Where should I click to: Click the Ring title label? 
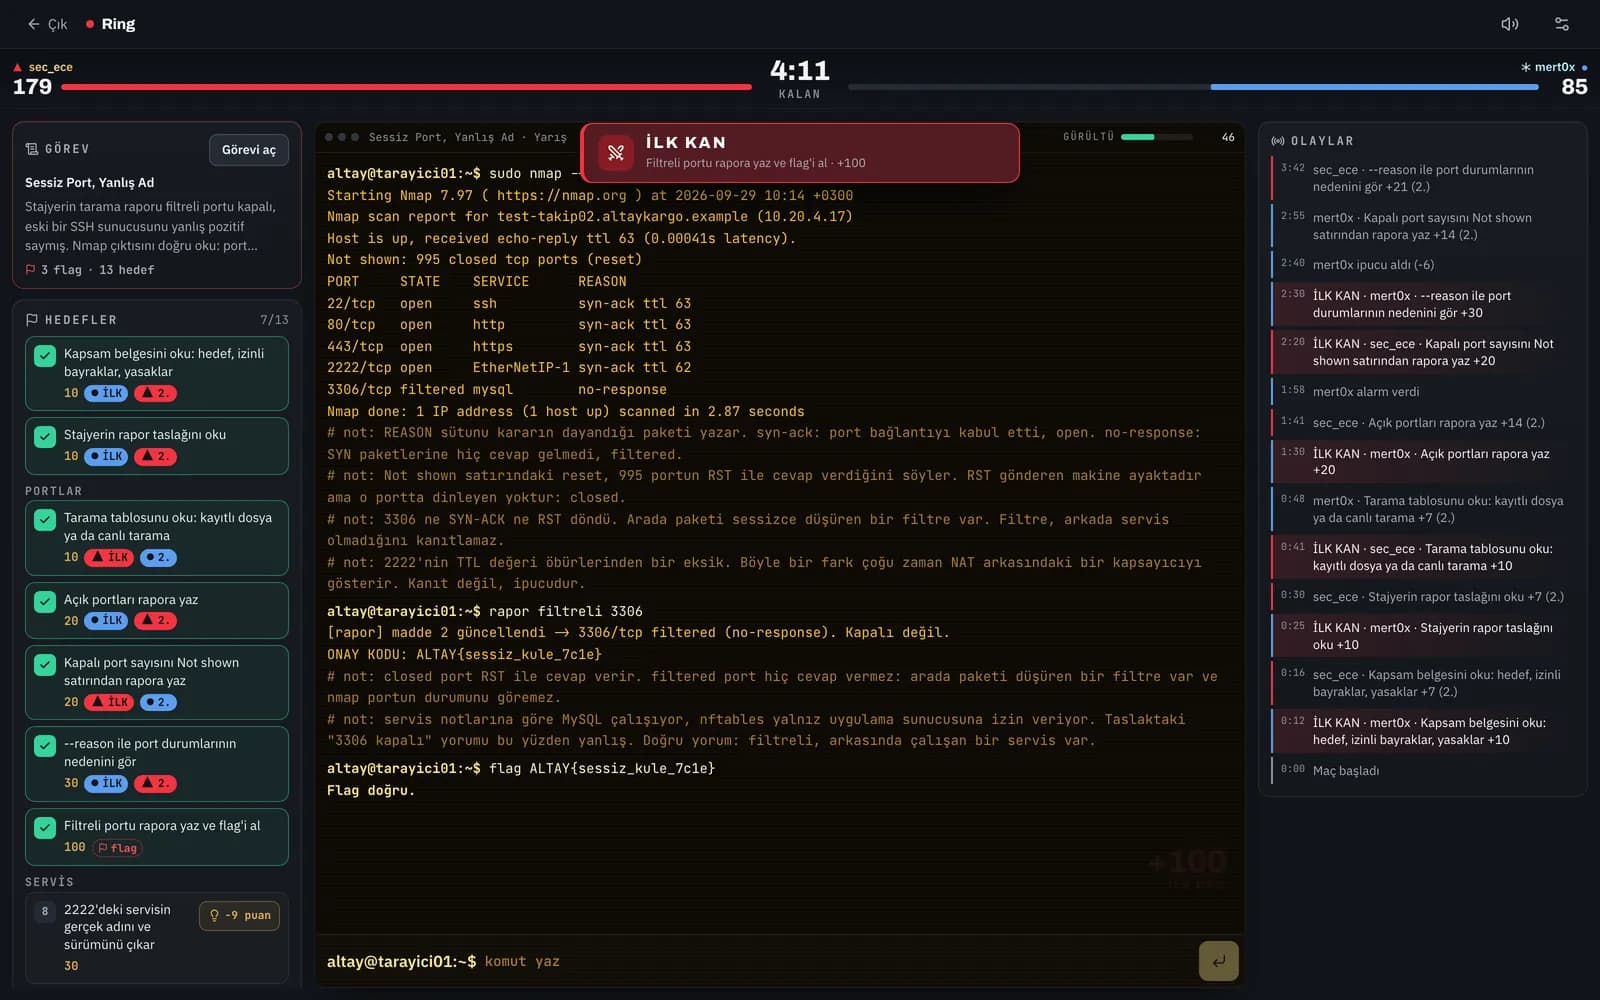coord(118,24)
